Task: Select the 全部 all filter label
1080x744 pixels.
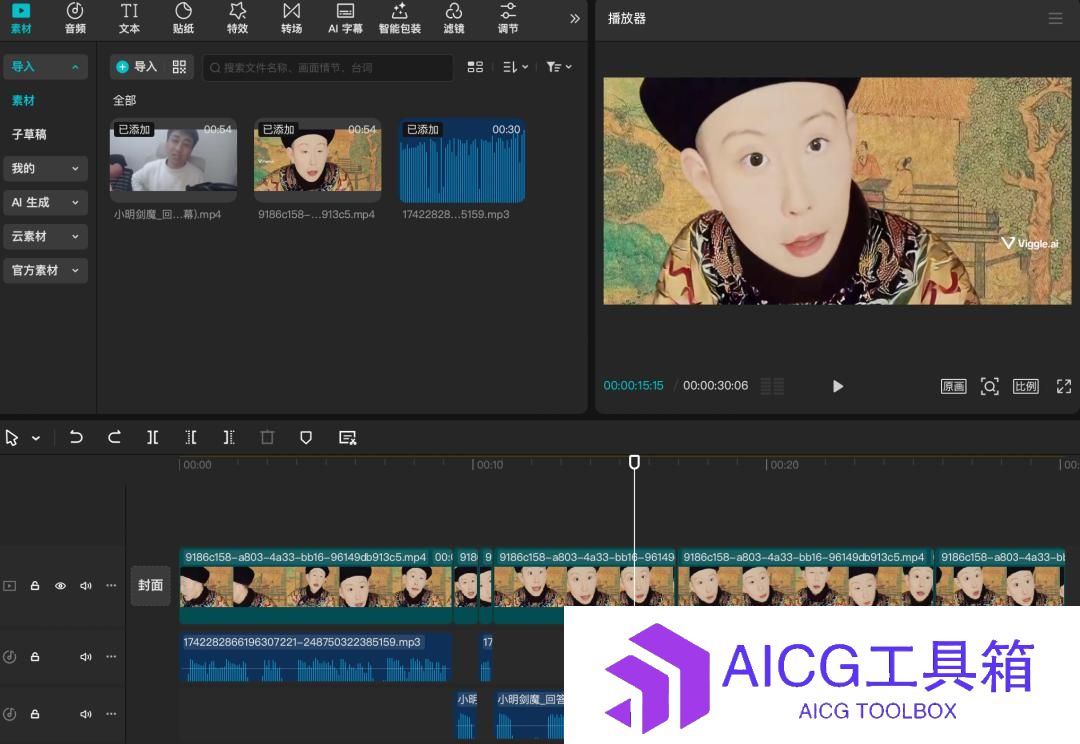Action: 125,101
